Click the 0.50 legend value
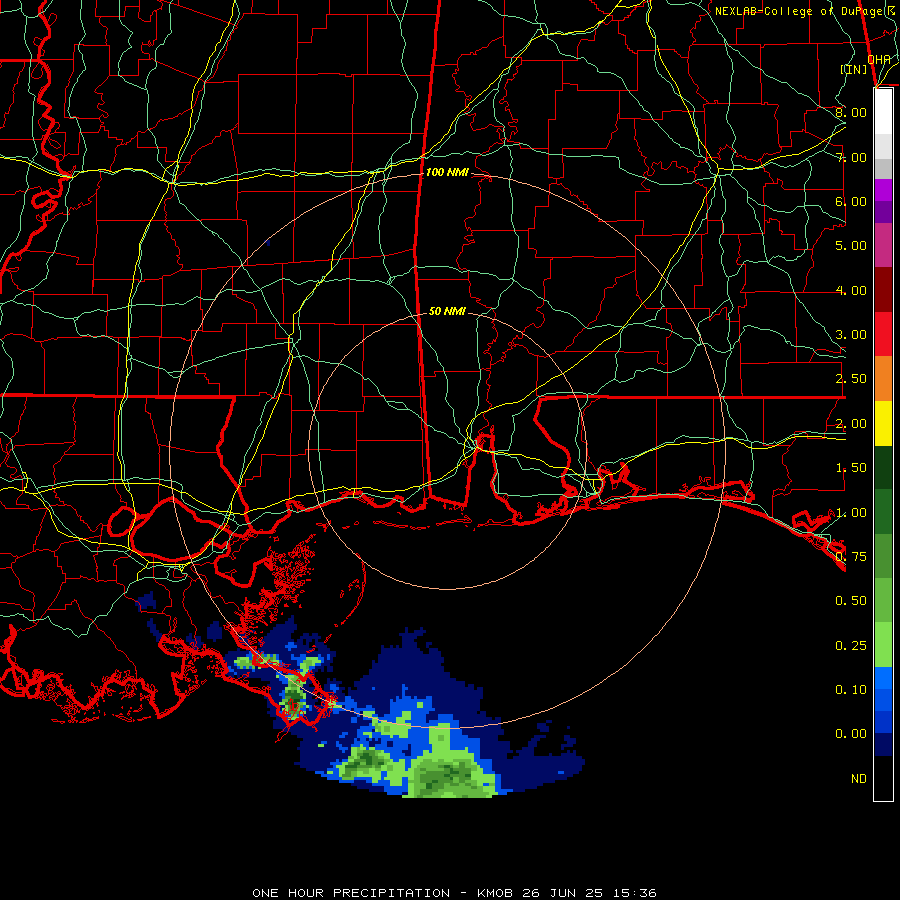Screen dimensions: 900x900 coord(851,601)
